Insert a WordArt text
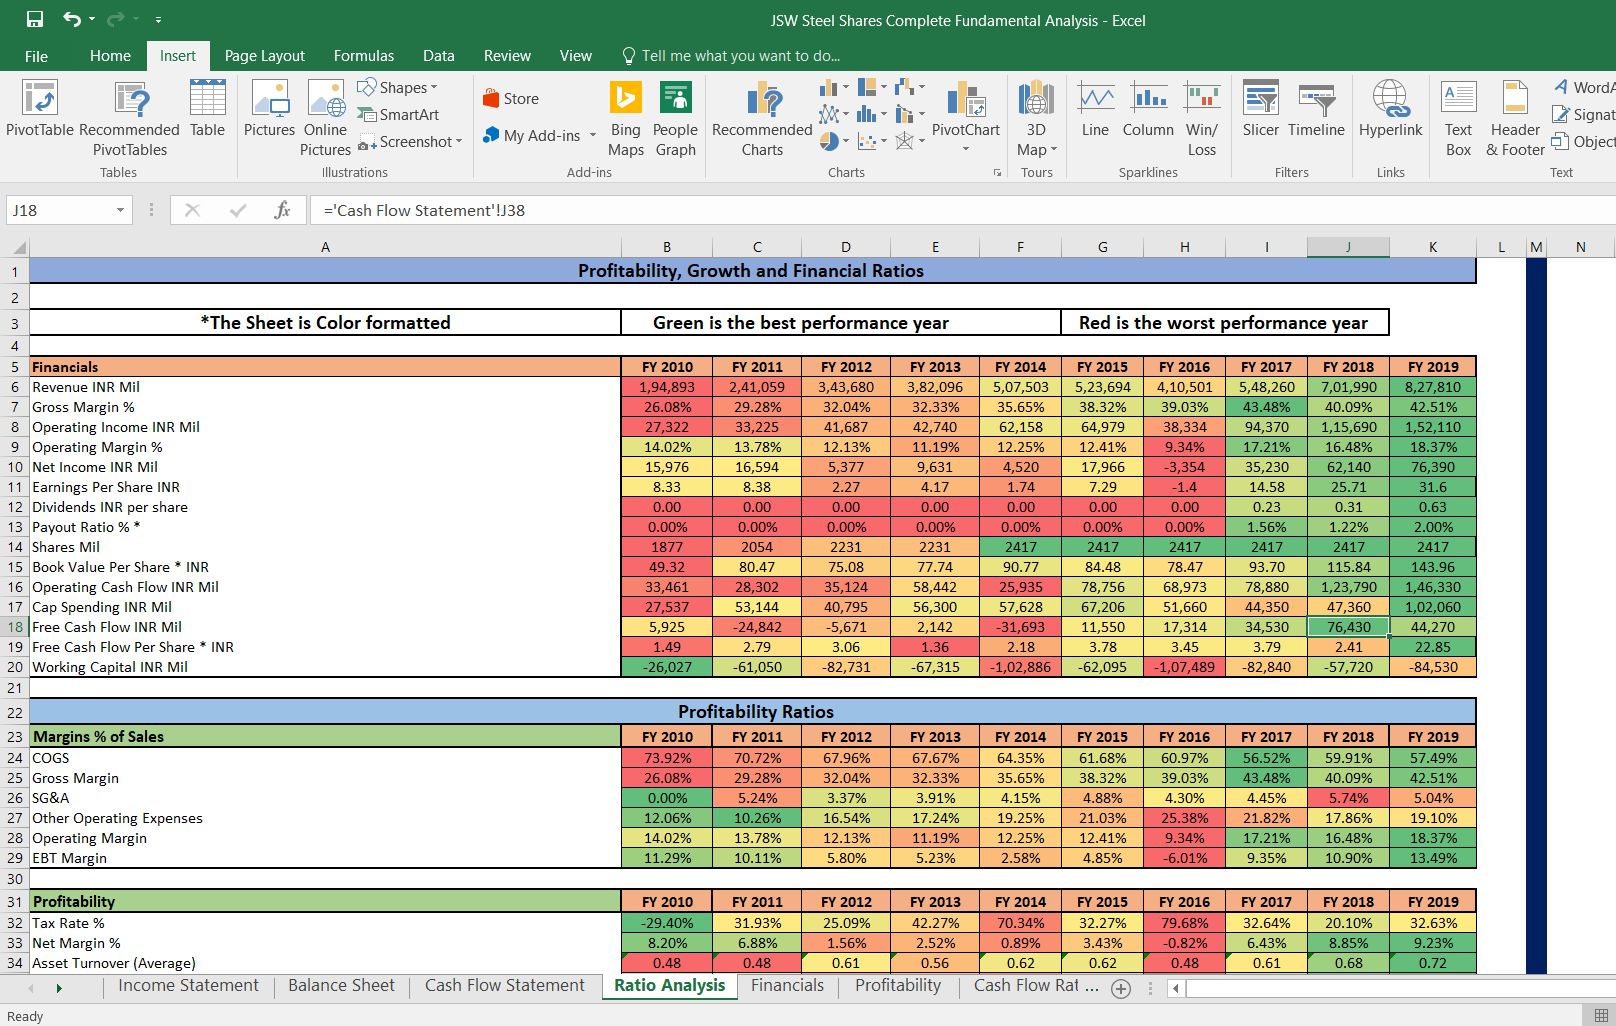 tap(1583, 88)
